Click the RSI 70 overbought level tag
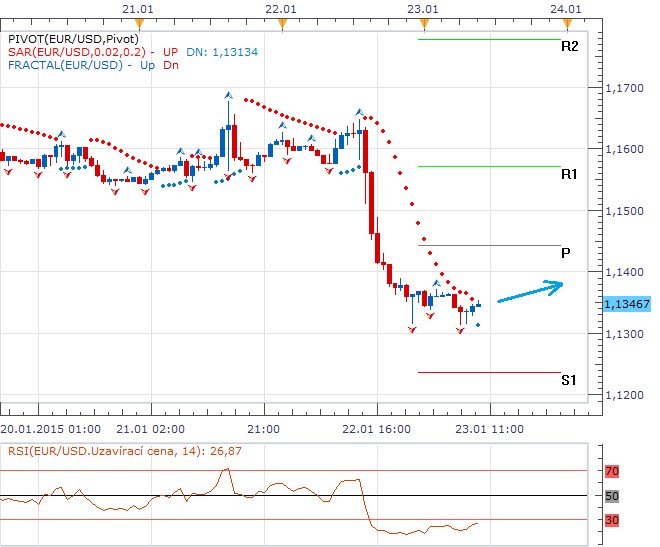The height and width of the screenshot is (547, 660). click(615, 470)
